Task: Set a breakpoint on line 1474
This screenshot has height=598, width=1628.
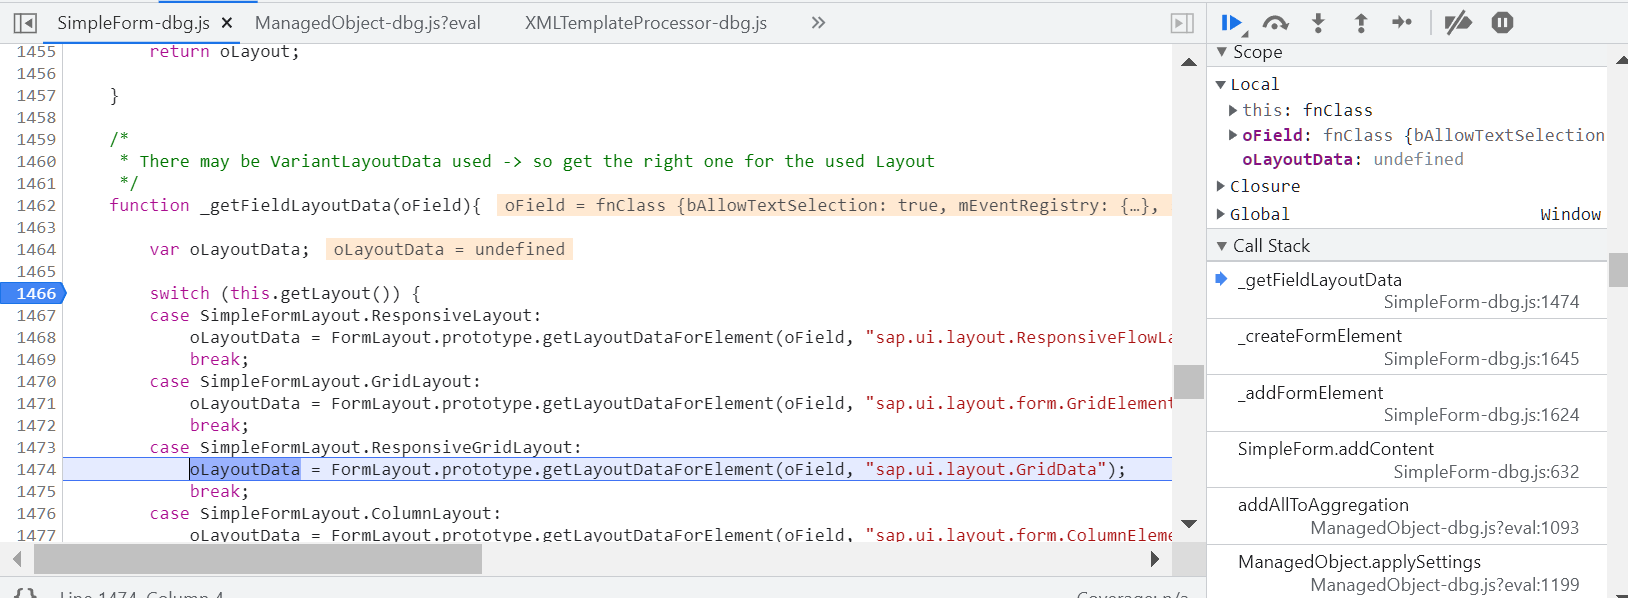Action: point(36,469)
